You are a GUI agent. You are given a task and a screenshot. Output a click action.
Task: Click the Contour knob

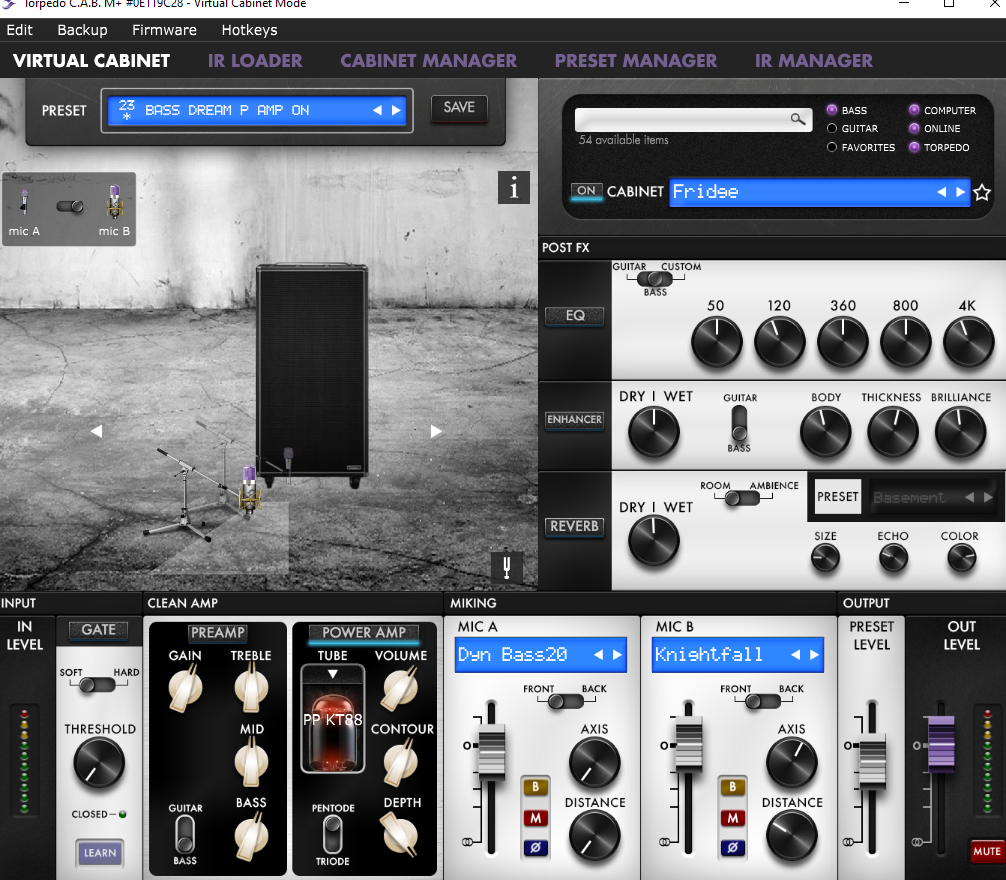point(400,762)
